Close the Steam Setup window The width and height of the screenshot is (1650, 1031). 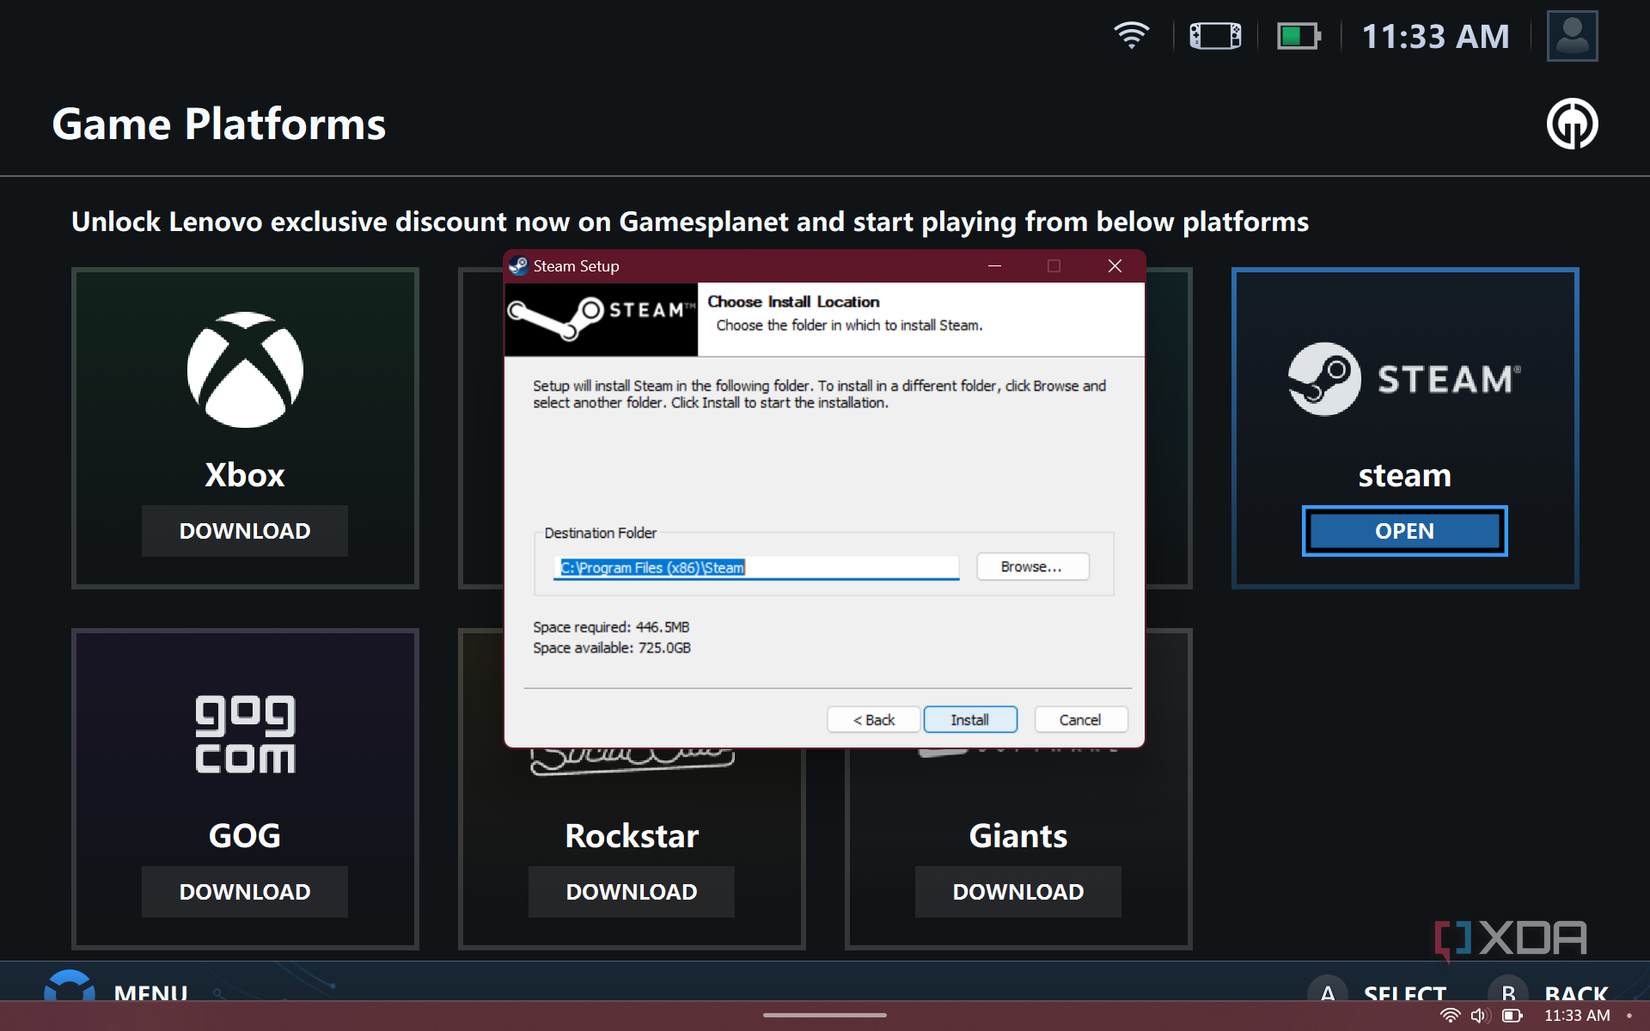(x=1115, y=266)
